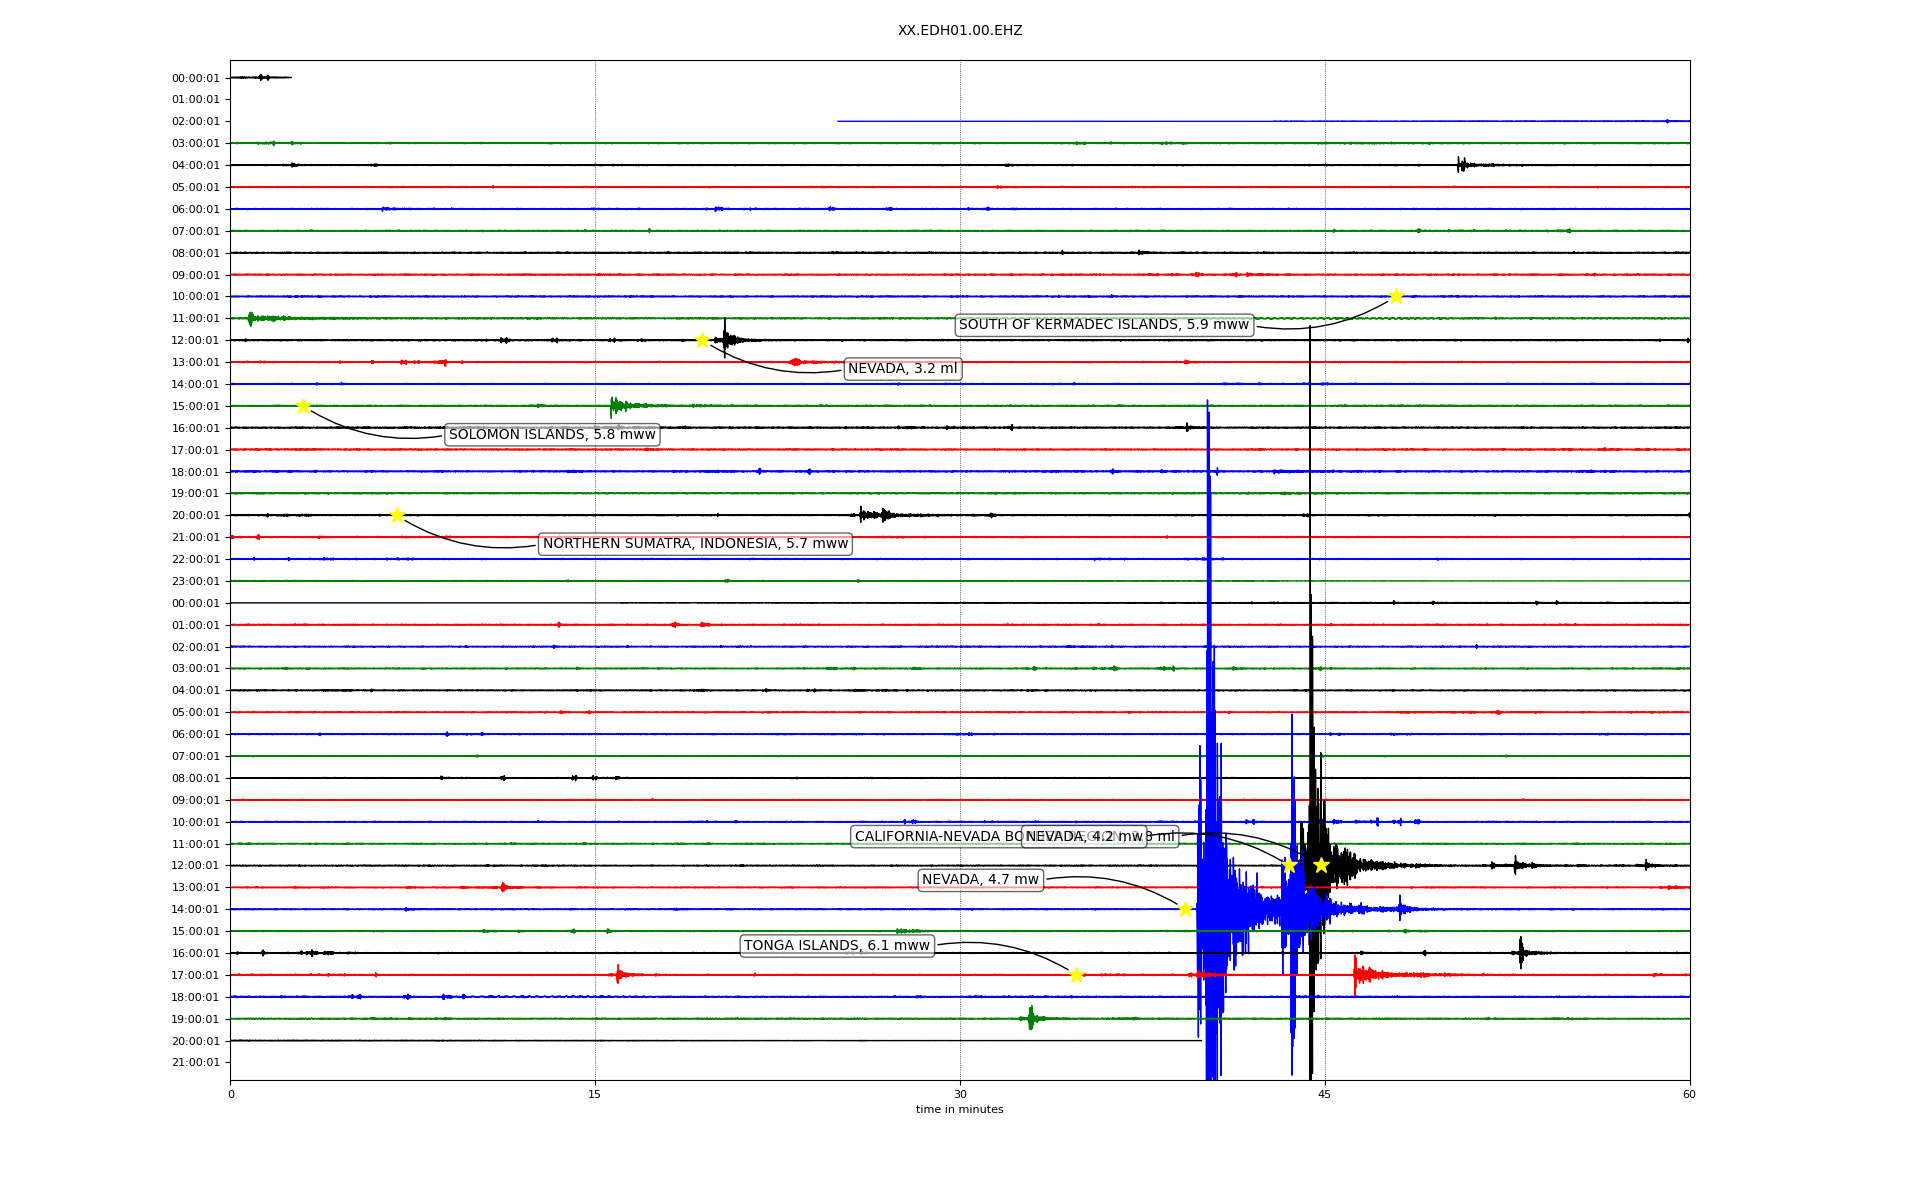The width and height of the screenshot is (1920, 1200).
Task: Select the Solomon Islands event star
Action: 303,406
